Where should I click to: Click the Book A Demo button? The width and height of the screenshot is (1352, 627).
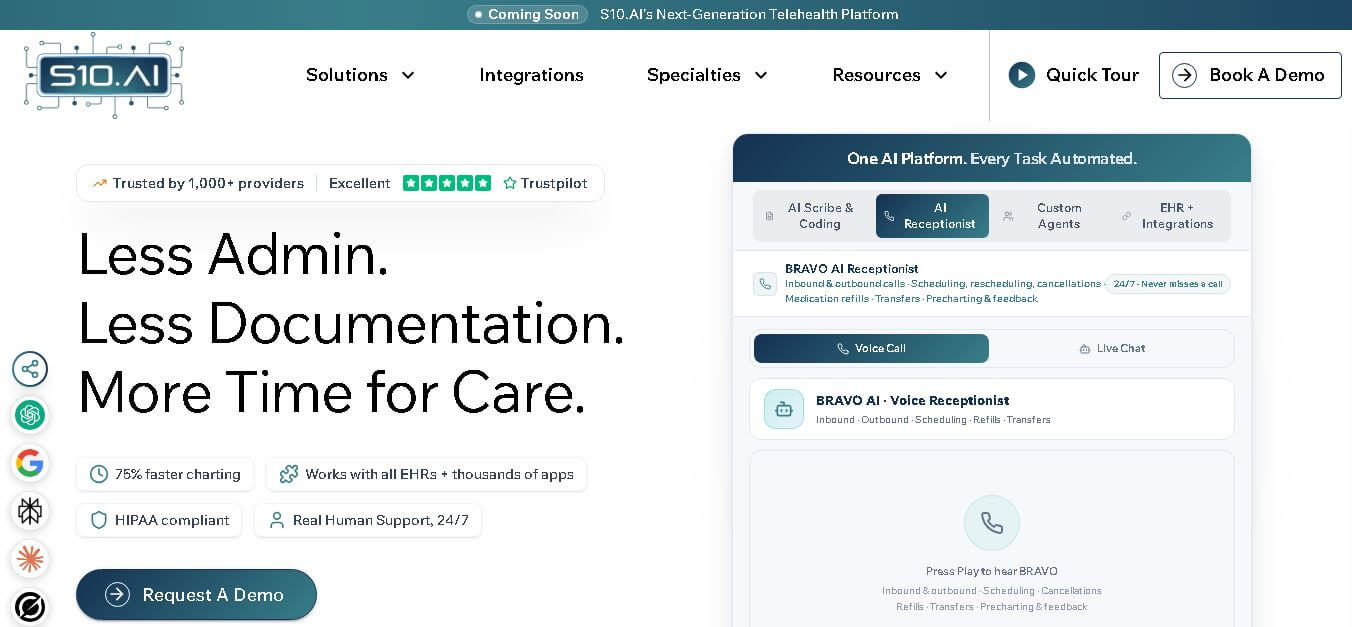tap(1250, 75)
